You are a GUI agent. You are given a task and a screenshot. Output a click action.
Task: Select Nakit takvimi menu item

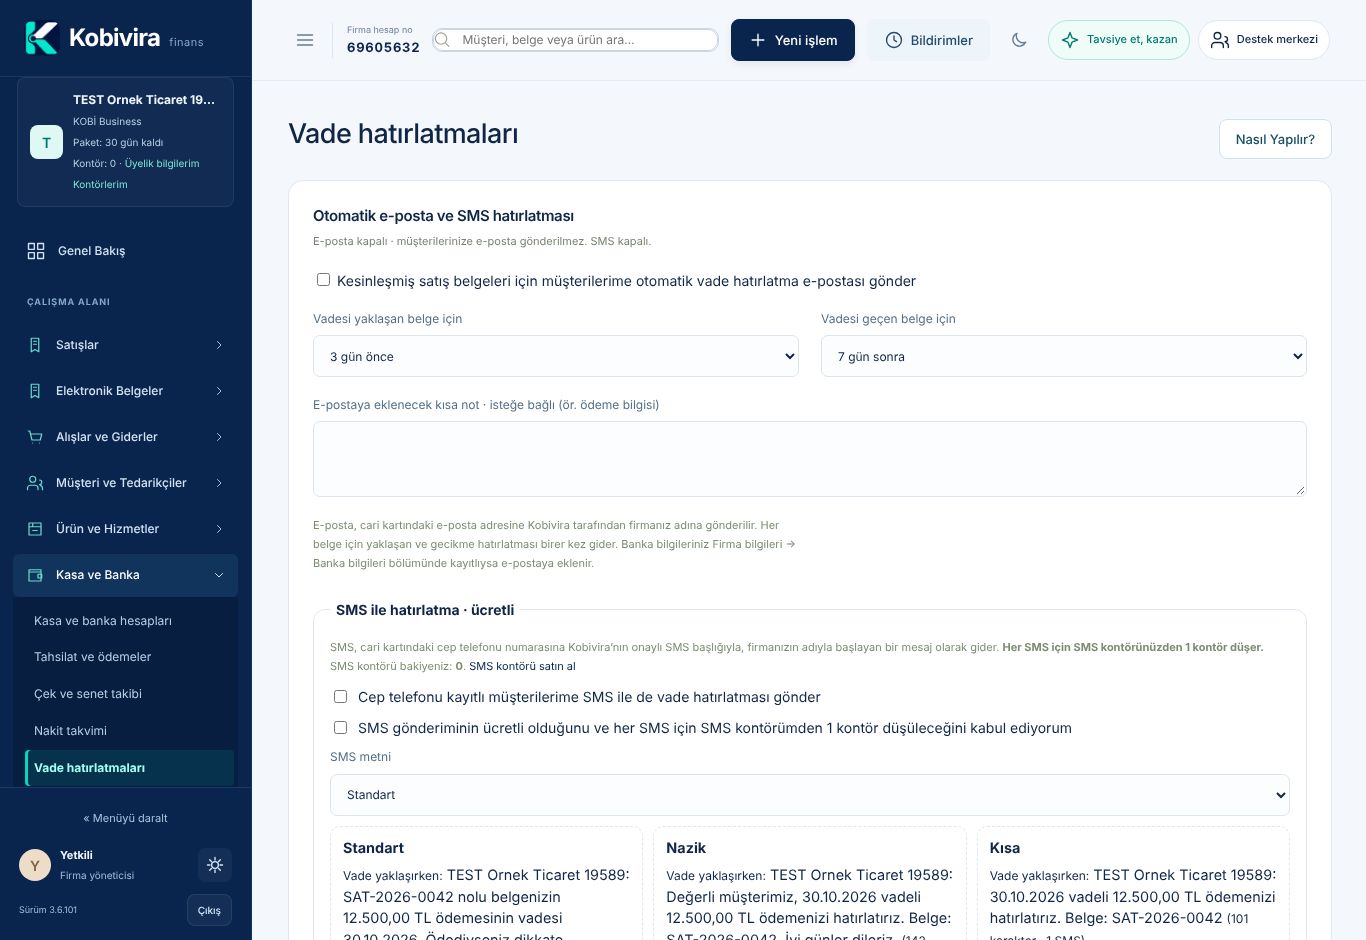click(70, 731)
